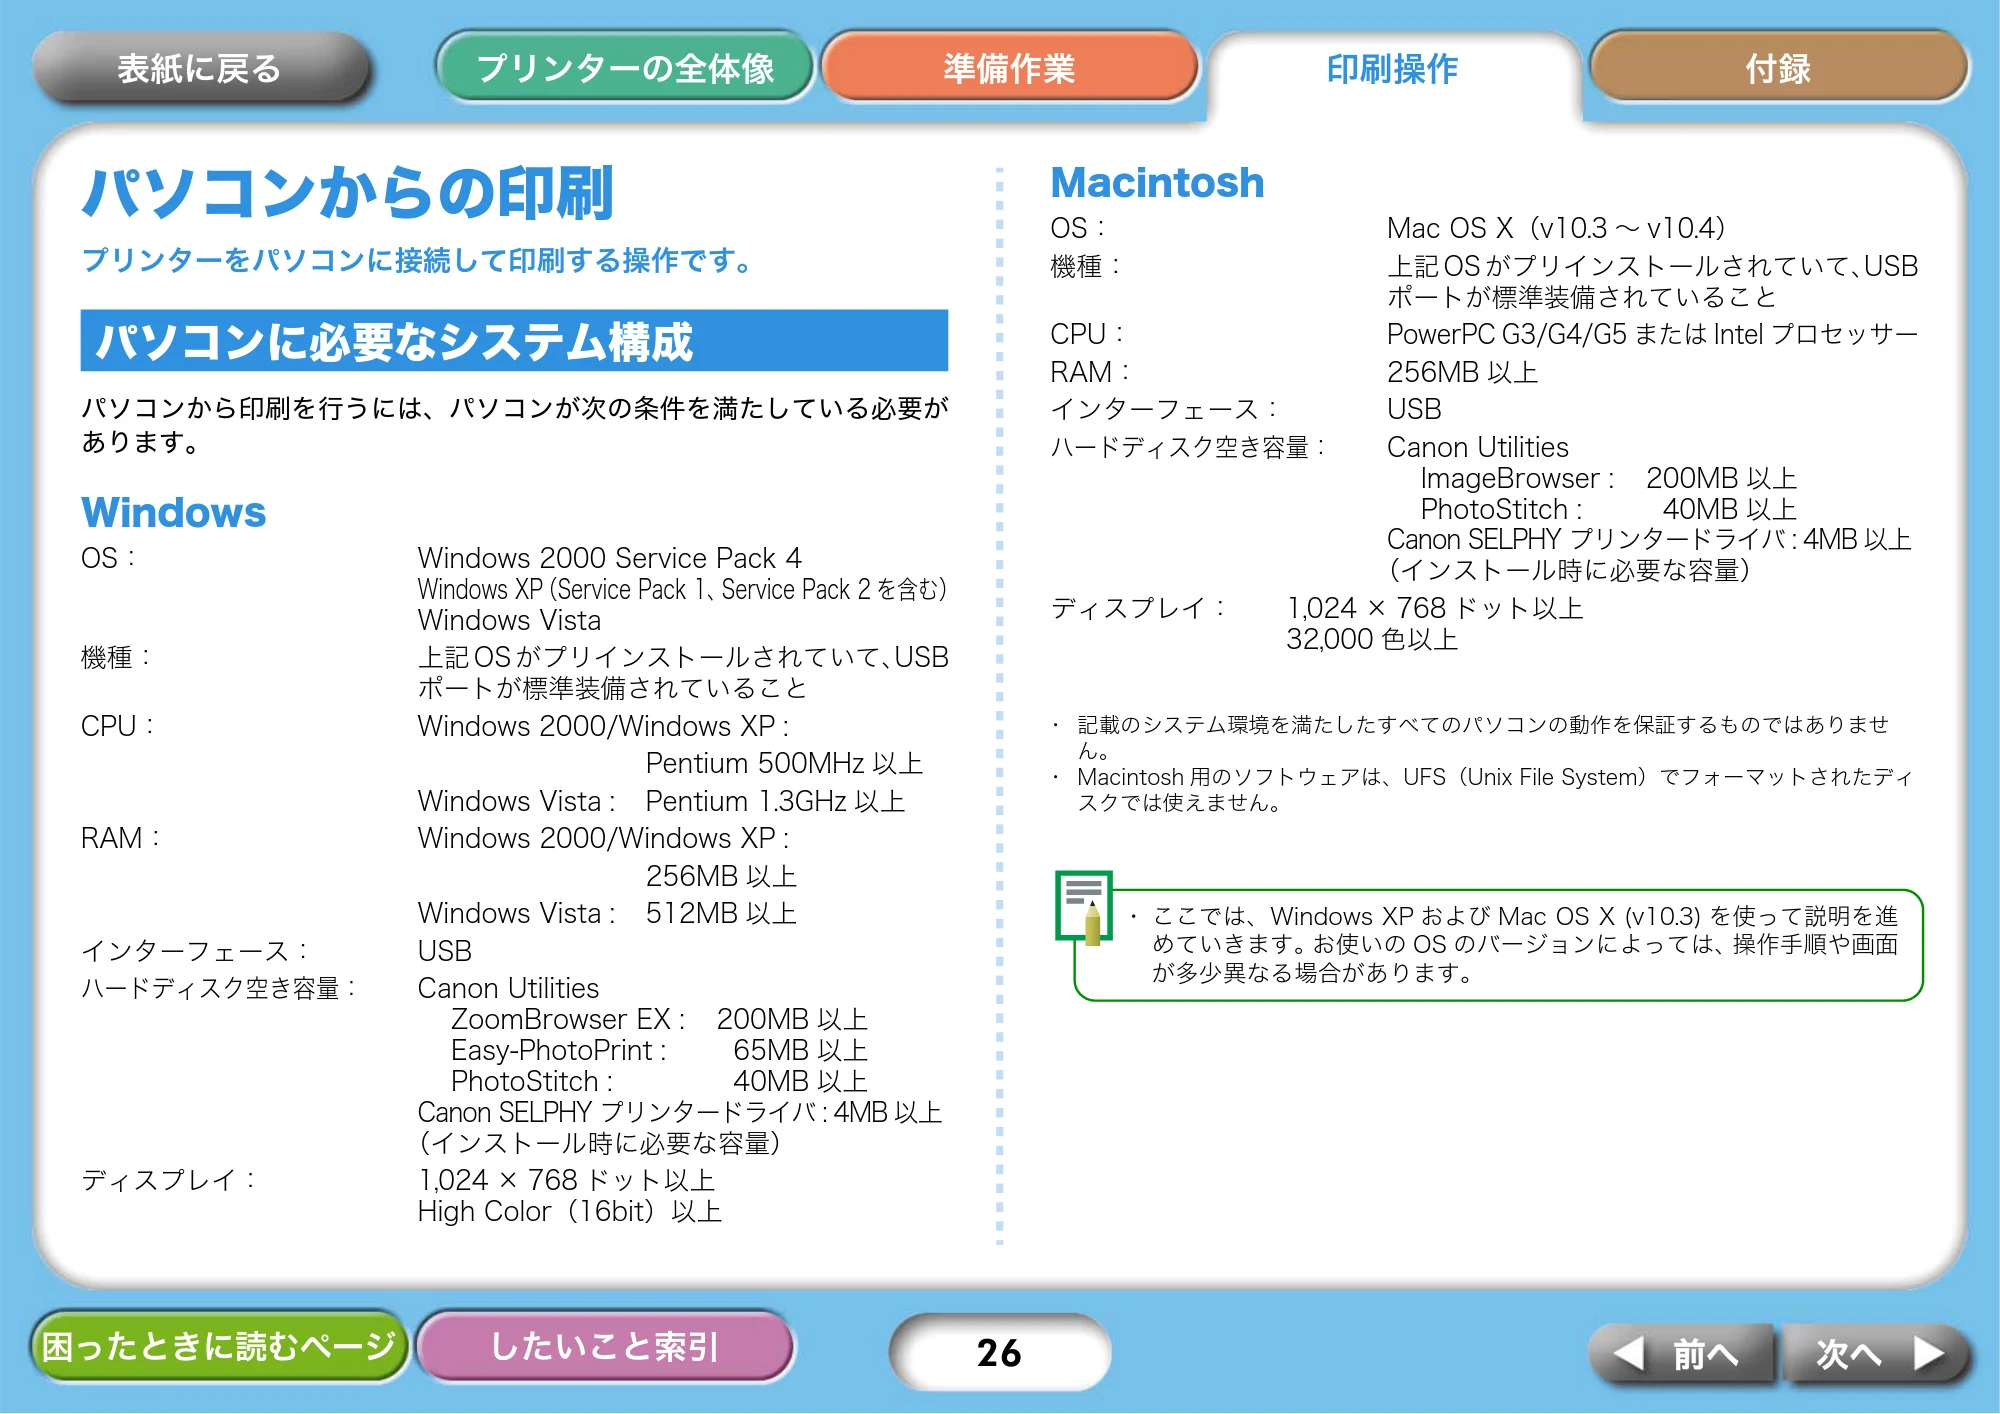
Task: Go to next page with 次へ
Action: [1878, 1354]
